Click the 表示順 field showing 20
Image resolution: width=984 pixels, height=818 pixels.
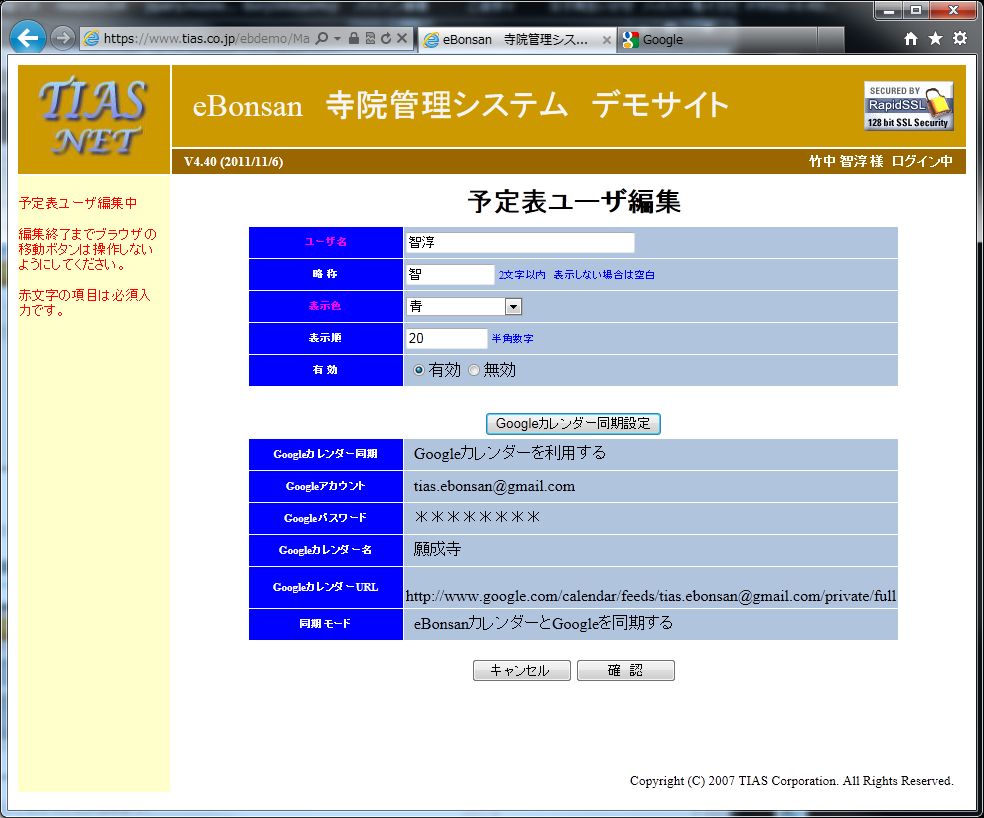point(446,338)
